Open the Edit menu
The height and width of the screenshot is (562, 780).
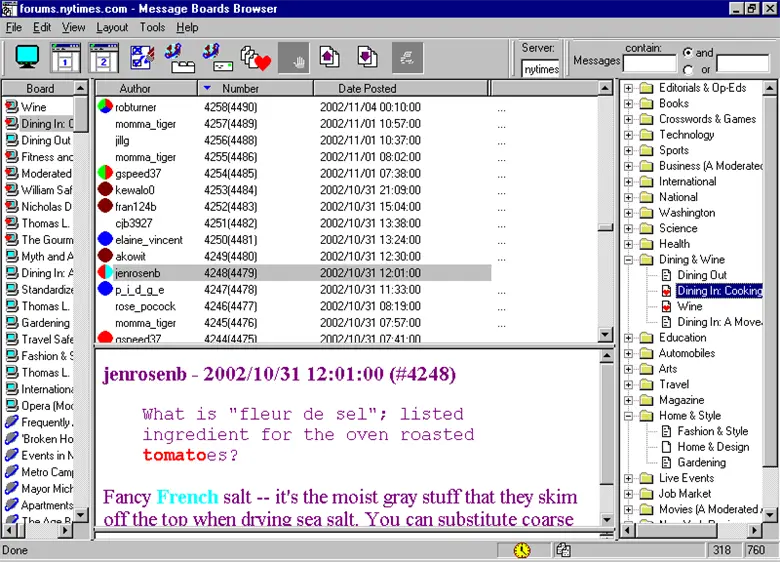click(x=42, y=27)
